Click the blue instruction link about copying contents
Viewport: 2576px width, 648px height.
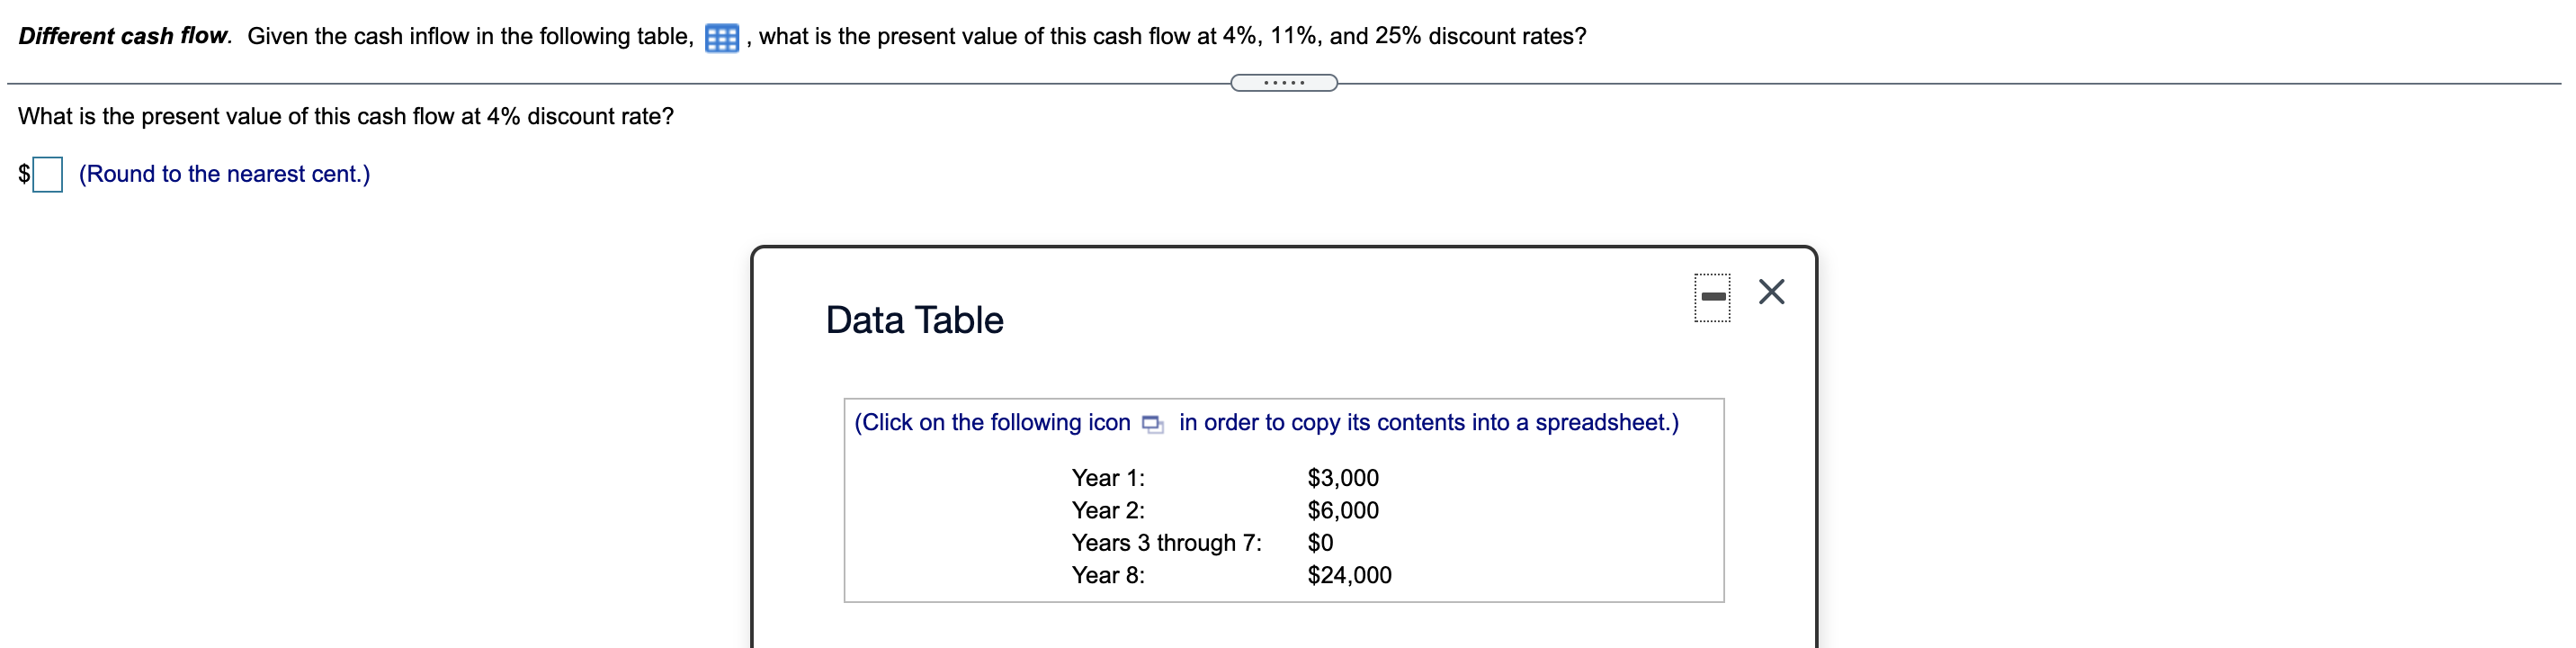[x=1265, y=422]
